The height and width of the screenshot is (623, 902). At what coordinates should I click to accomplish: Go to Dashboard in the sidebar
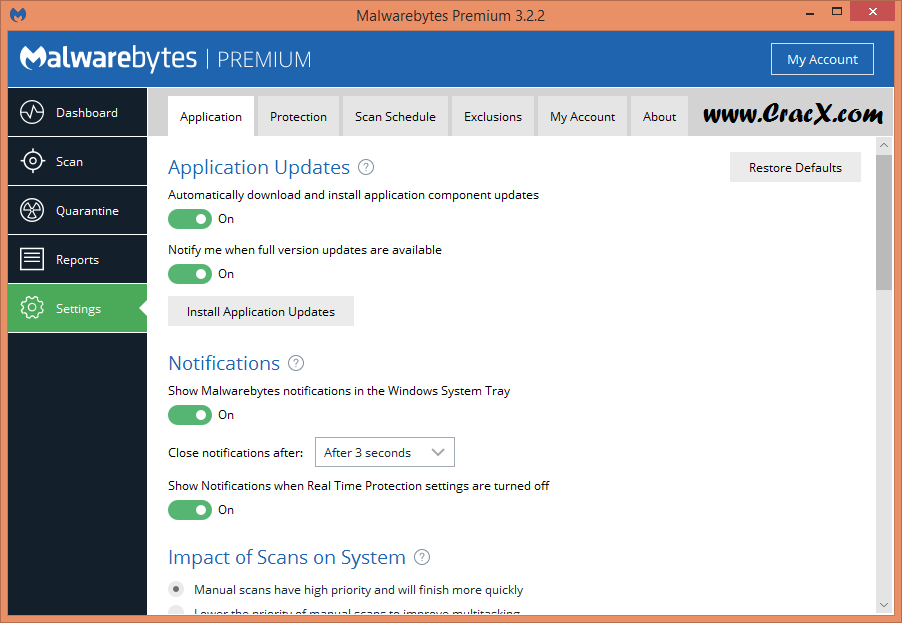78,112
